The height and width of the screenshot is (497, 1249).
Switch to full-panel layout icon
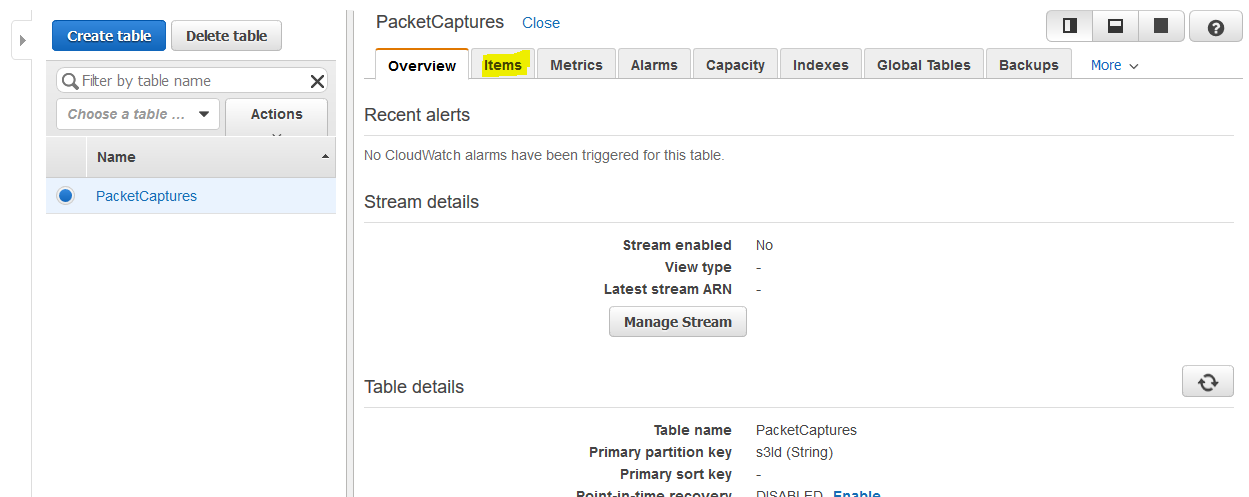click(x=1161, y=26)
